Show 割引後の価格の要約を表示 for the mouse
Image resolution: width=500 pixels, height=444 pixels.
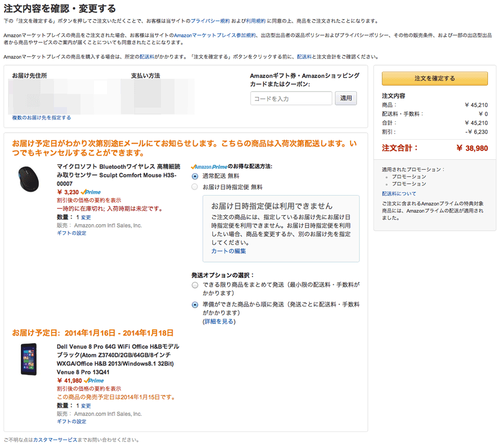pyautogui.click(x=89, y=200)
